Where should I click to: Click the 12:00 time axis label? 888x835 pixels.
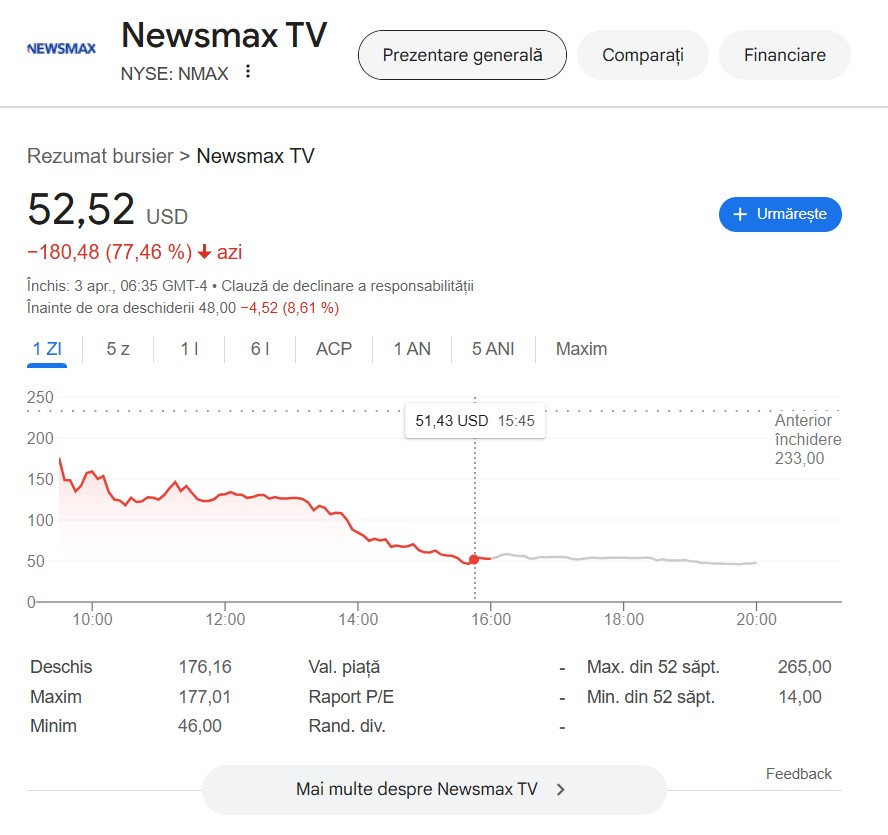point(225,619)
